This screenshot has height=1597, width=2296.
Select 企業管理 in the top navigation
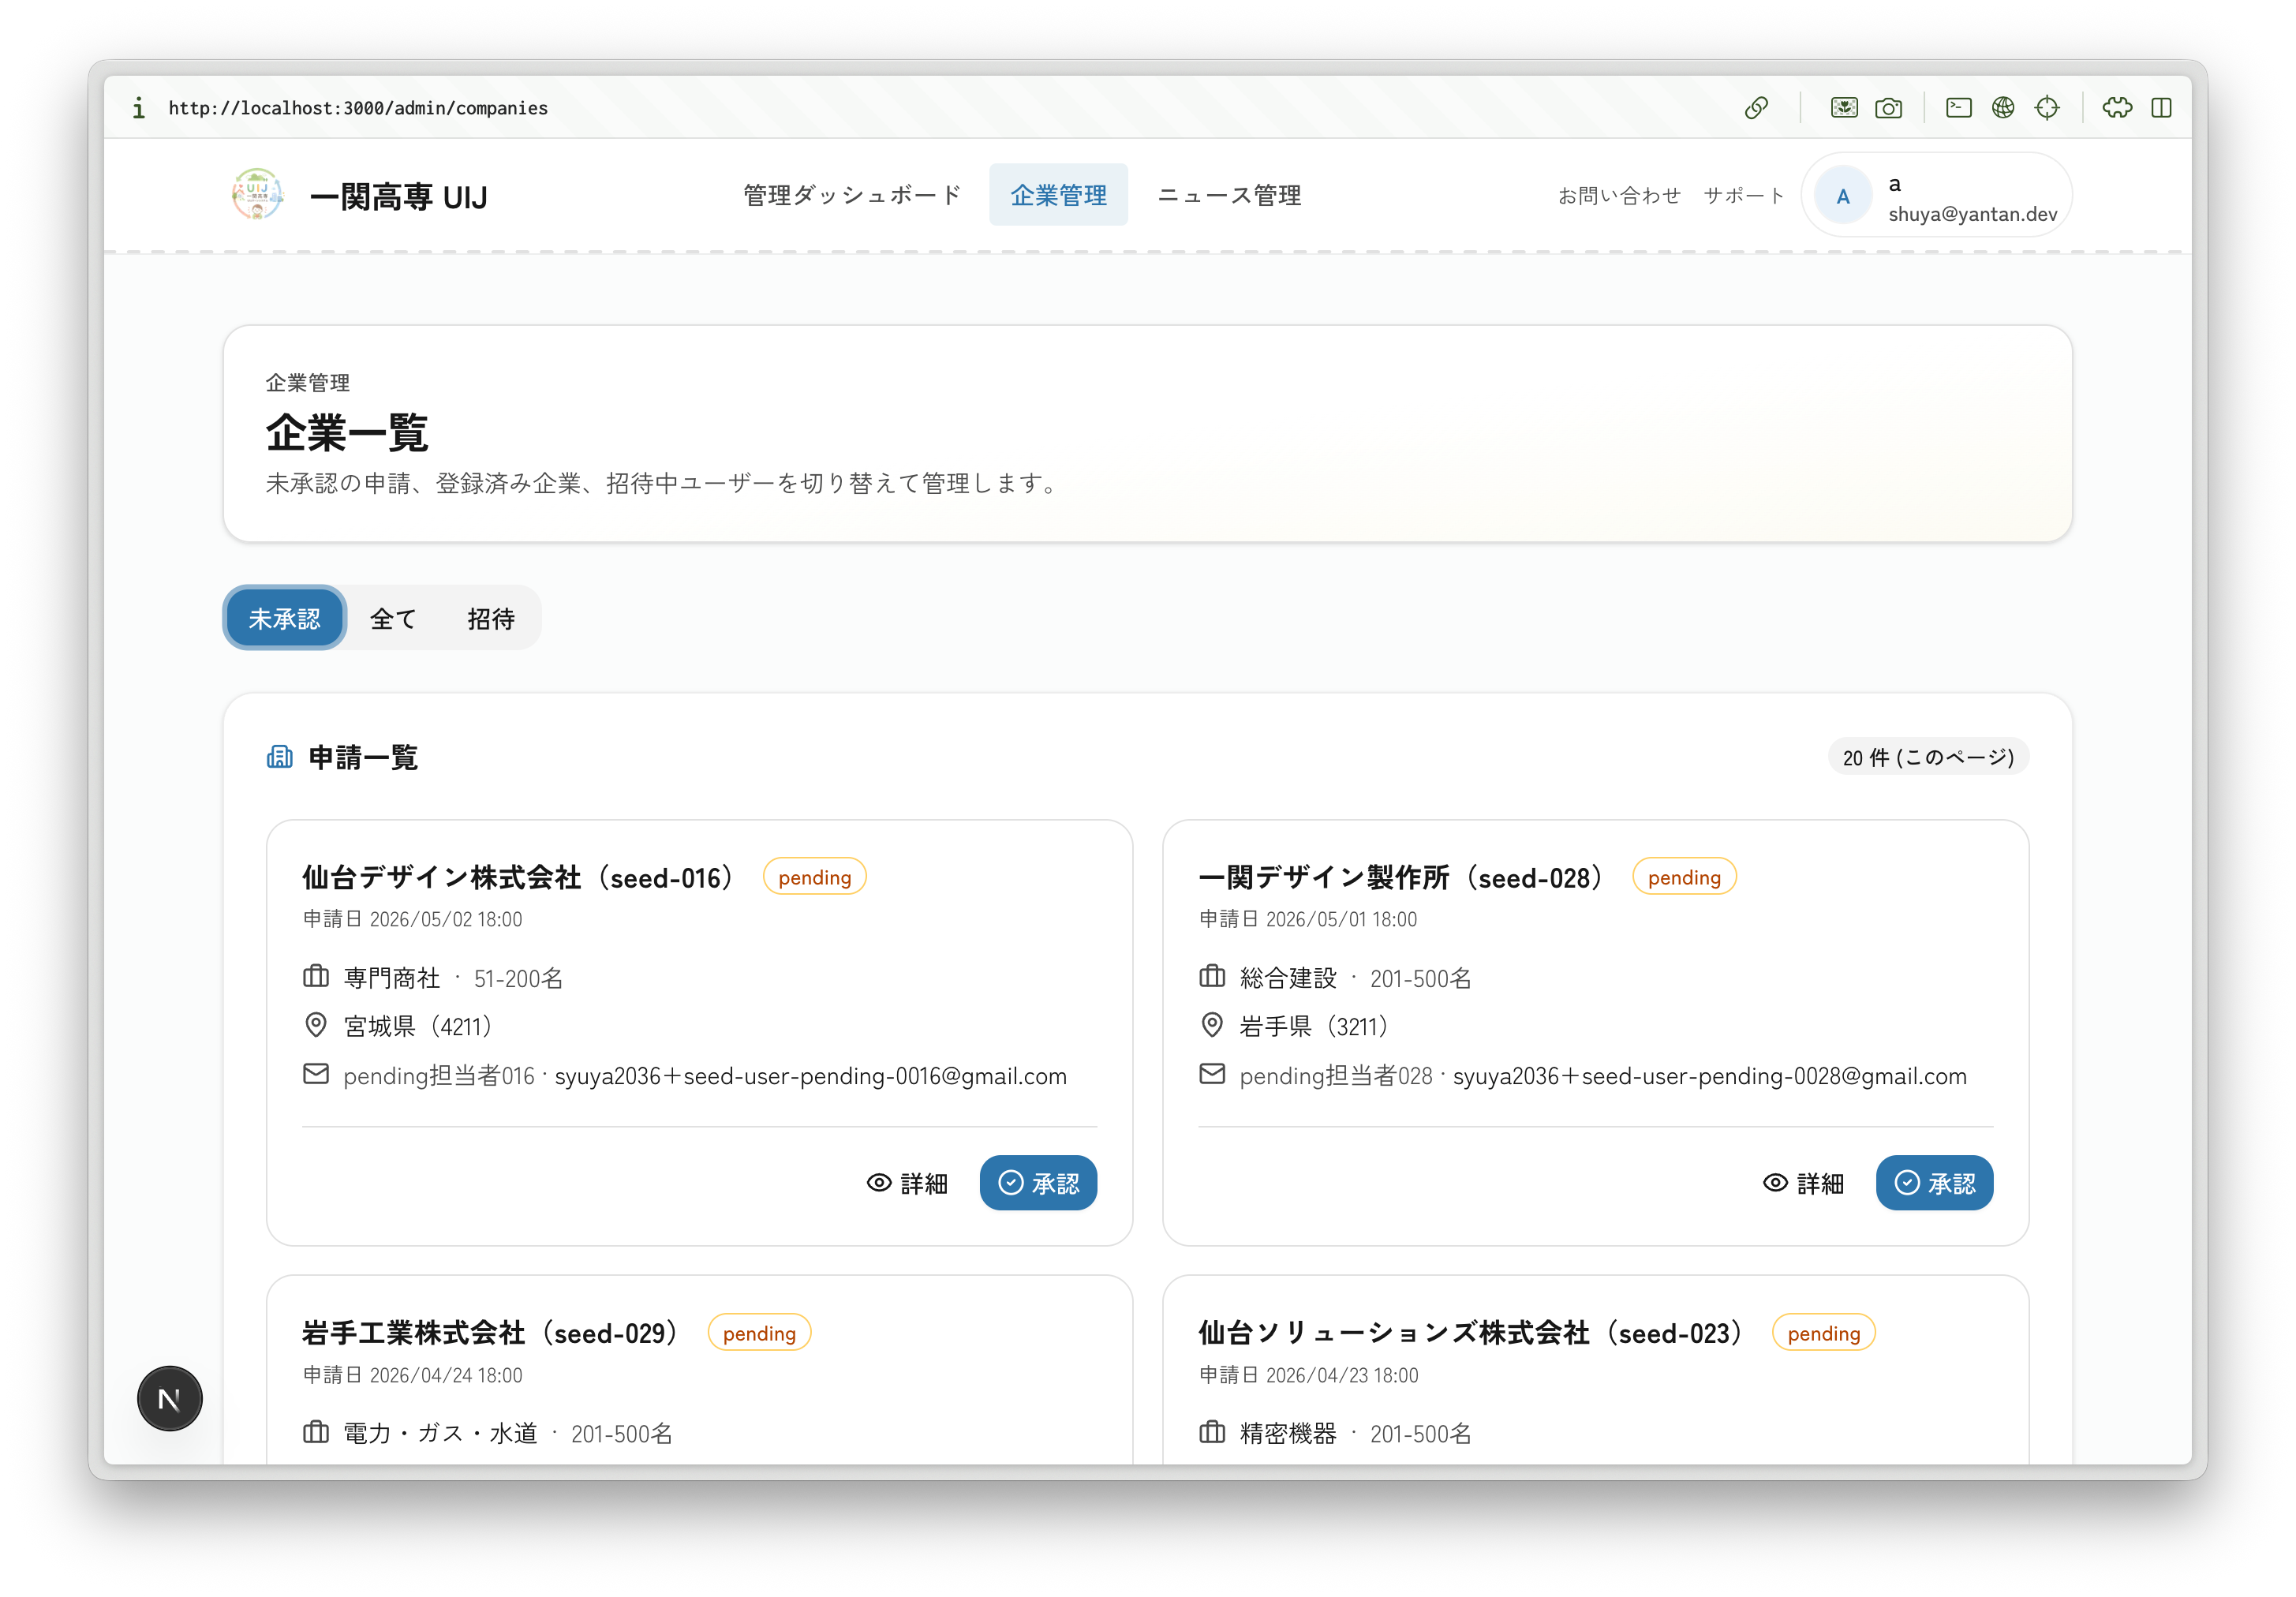pyautogui.click(x=1058, y=195)
